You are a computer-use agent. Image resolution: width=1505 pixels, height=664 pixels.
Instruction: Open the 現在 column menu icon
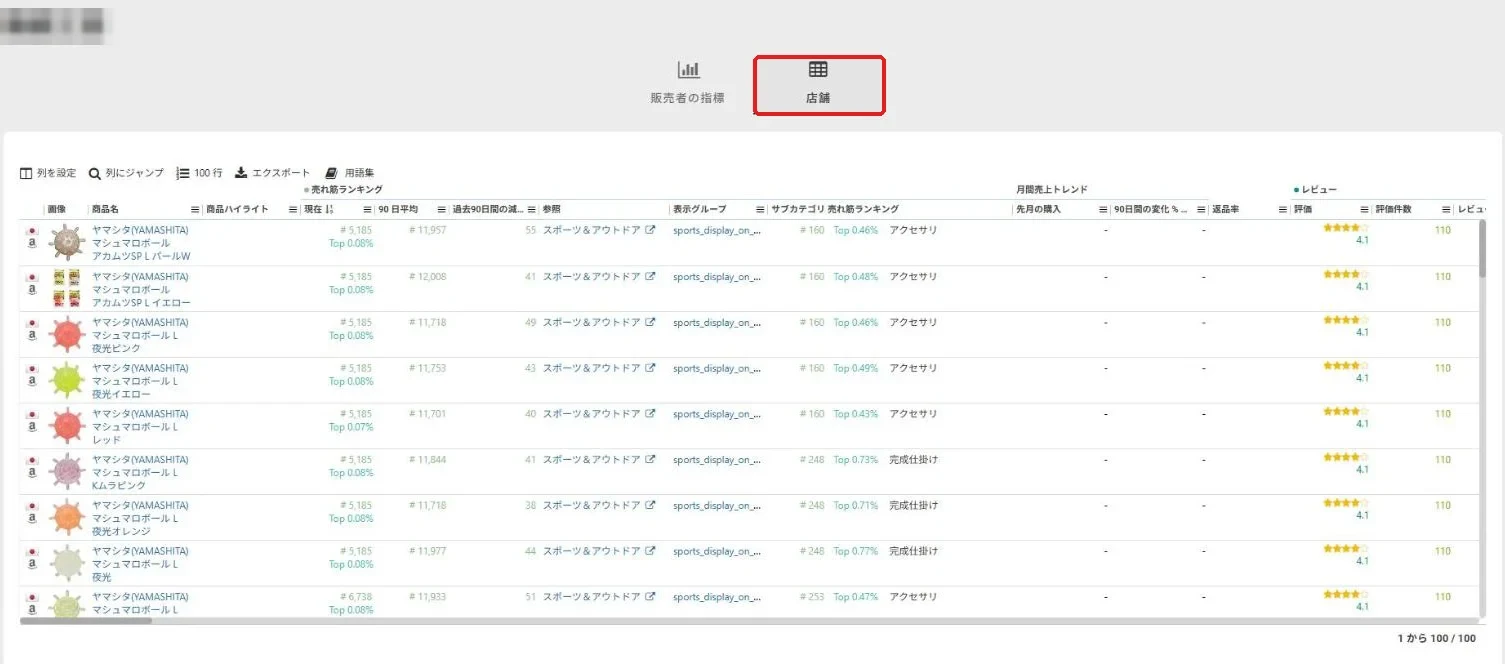367,209
